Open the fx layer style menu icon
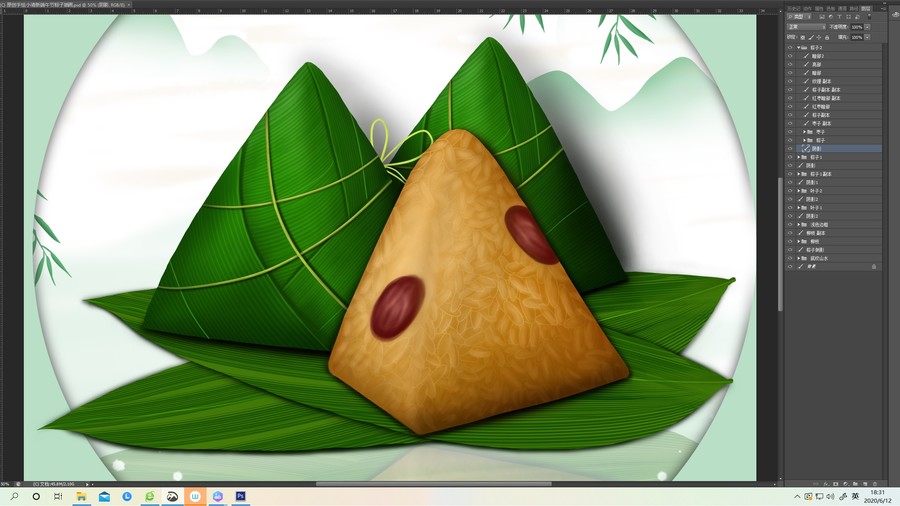The height and width of the screenshot is (506, 900). (826, 484)
